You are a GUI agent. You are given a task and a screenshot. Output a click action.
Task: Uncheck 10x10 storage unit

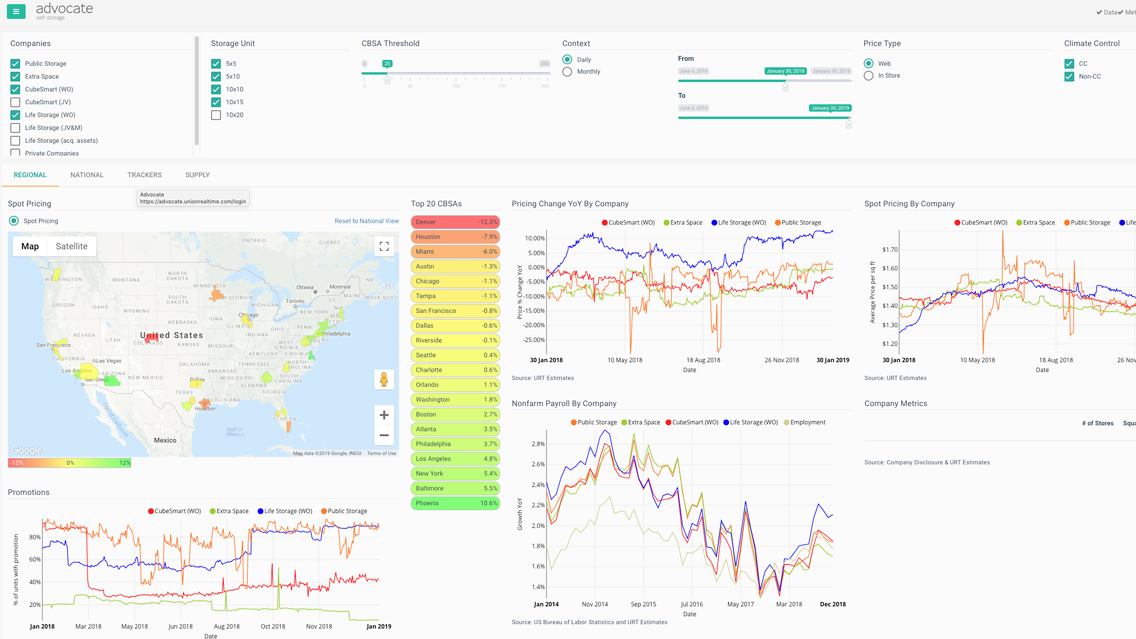click(x=216, y=89)
